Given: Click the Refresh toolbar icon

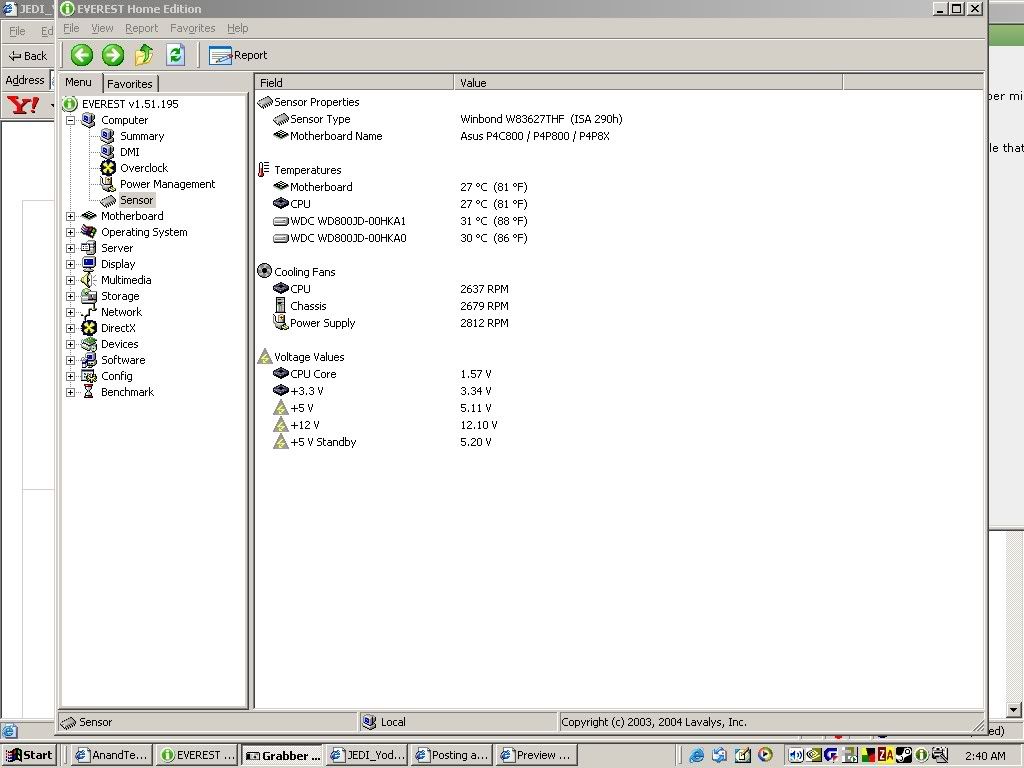Looking at the screenshot, I should pyautogui.click(x=176, y=55).
